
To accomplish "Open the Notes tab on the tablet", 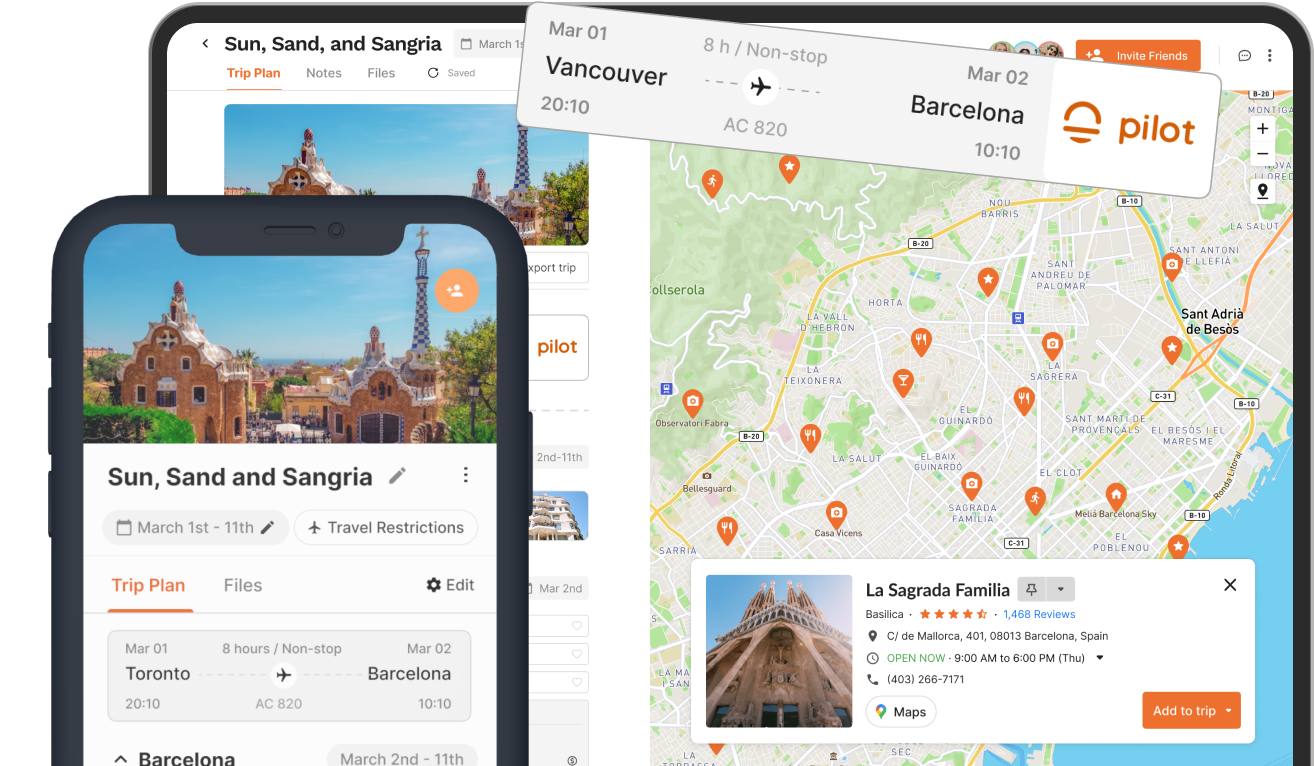I will [x=324, y=73].
